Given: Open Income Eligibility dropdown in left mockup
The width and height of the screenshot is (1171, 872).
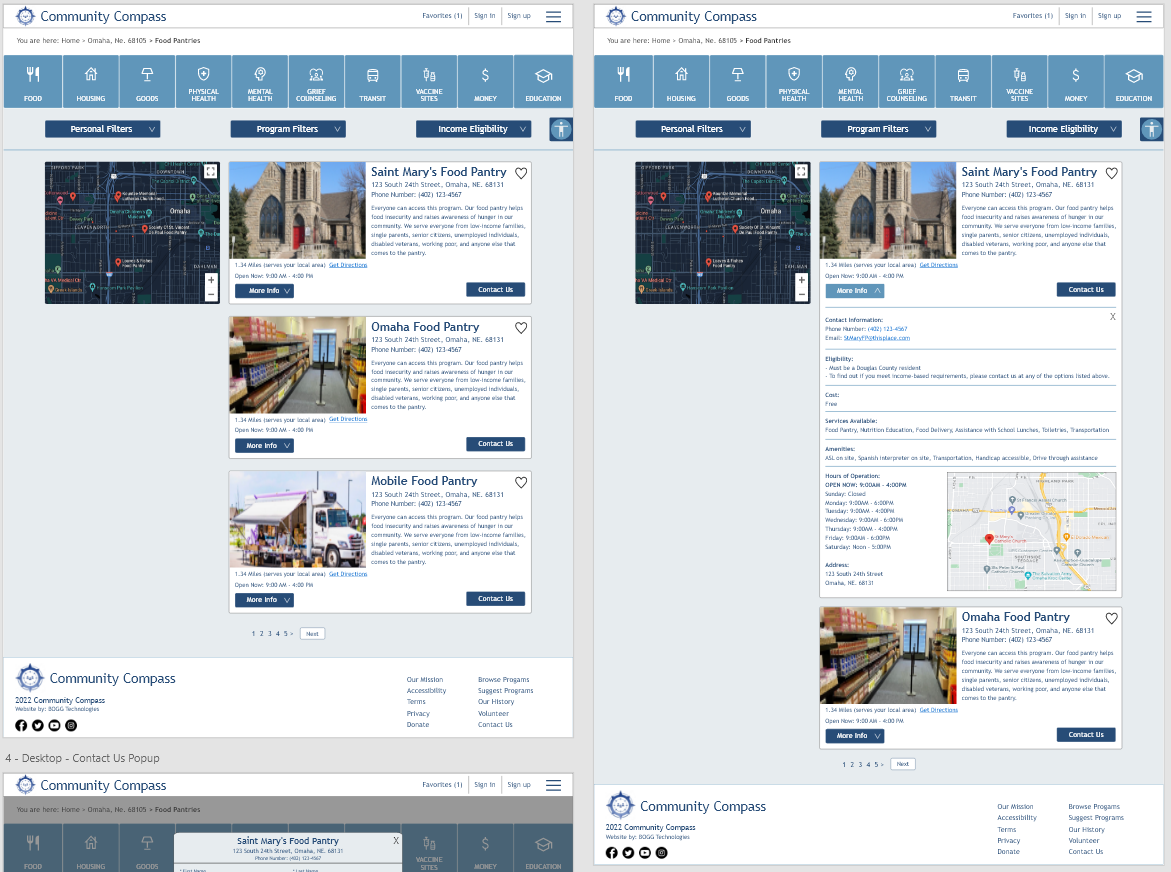Looking at the screenshot, I should [x=473, y=129].
